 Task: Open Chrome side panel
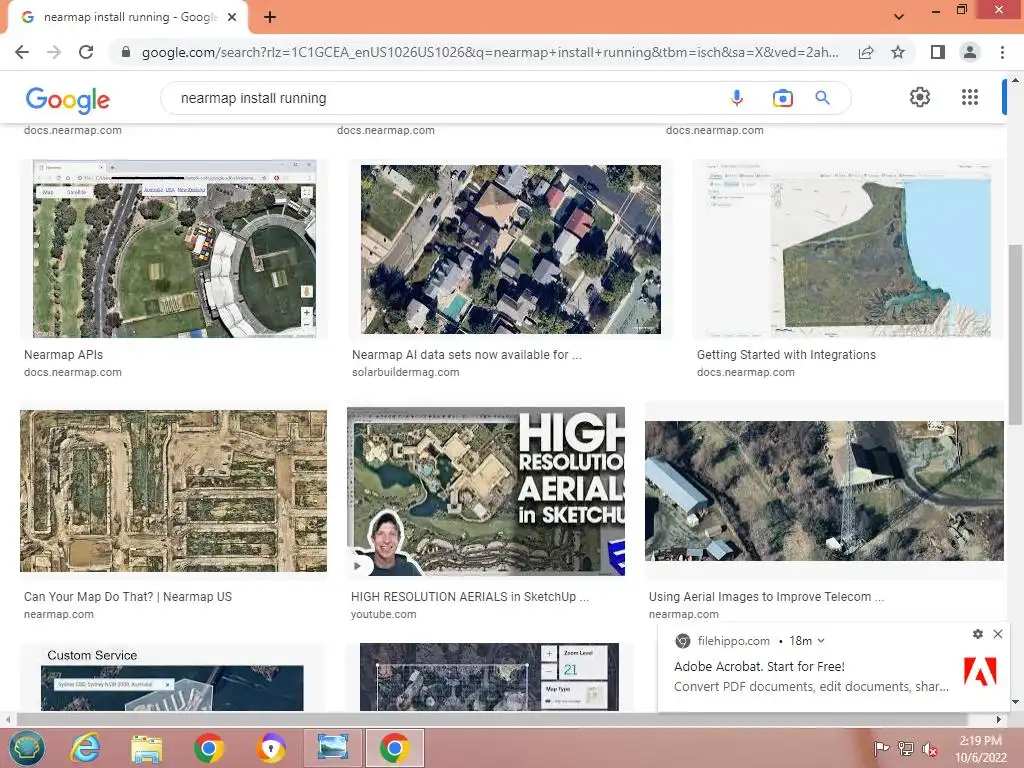pos(938,52)
